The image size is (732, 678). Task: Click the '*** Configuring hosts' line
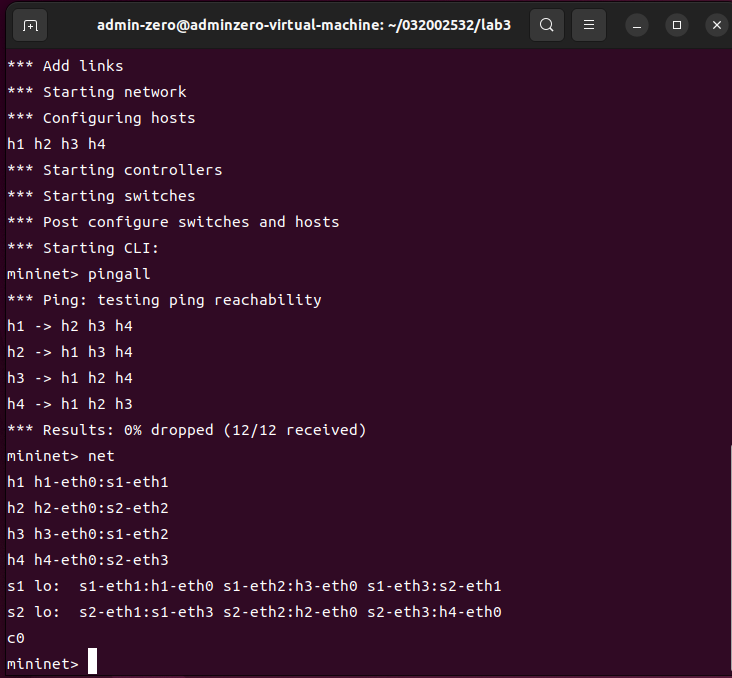[x=101, y=119]
